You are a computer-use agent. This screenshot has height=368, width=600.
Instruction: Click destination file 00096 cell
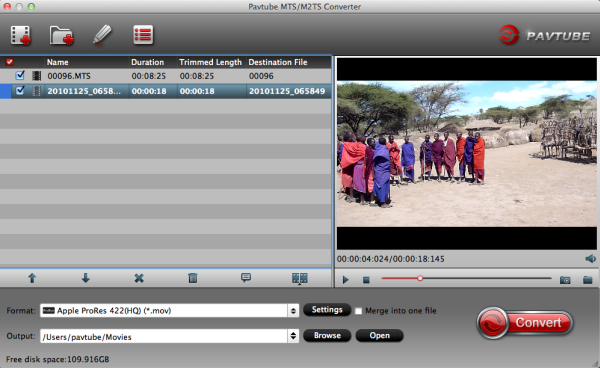261,76
